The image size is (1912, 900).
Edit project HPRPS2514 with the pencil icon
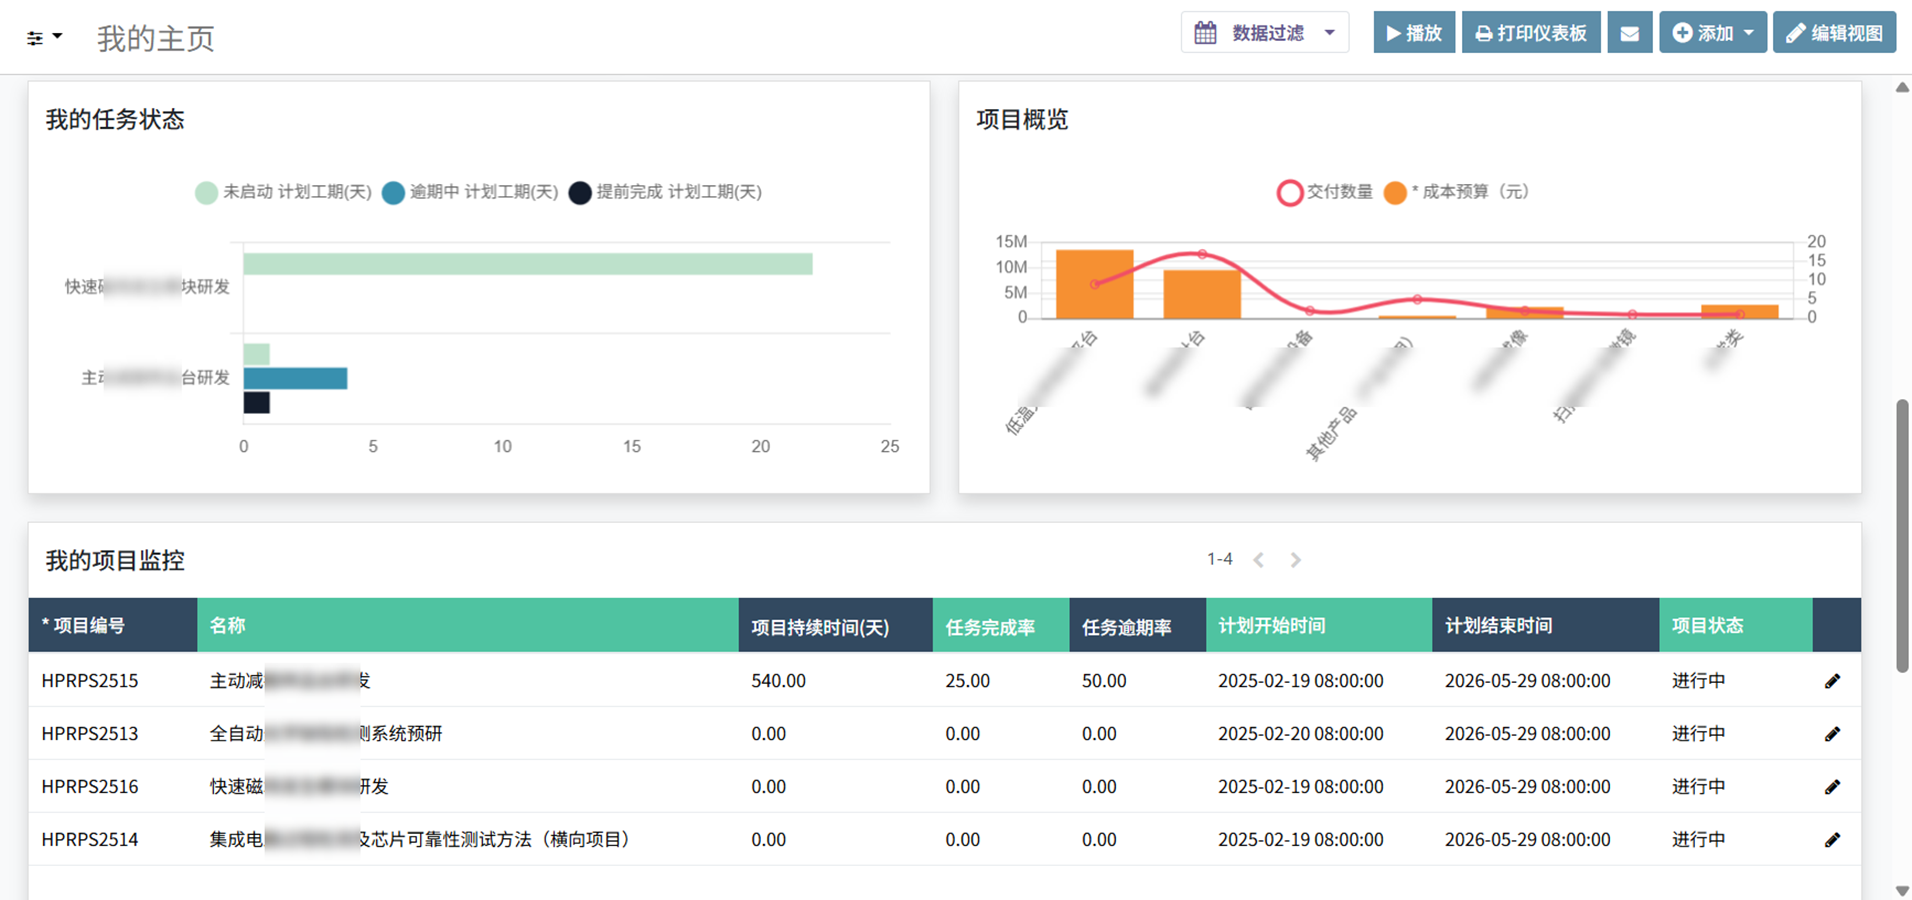[x=1832, y=840]
